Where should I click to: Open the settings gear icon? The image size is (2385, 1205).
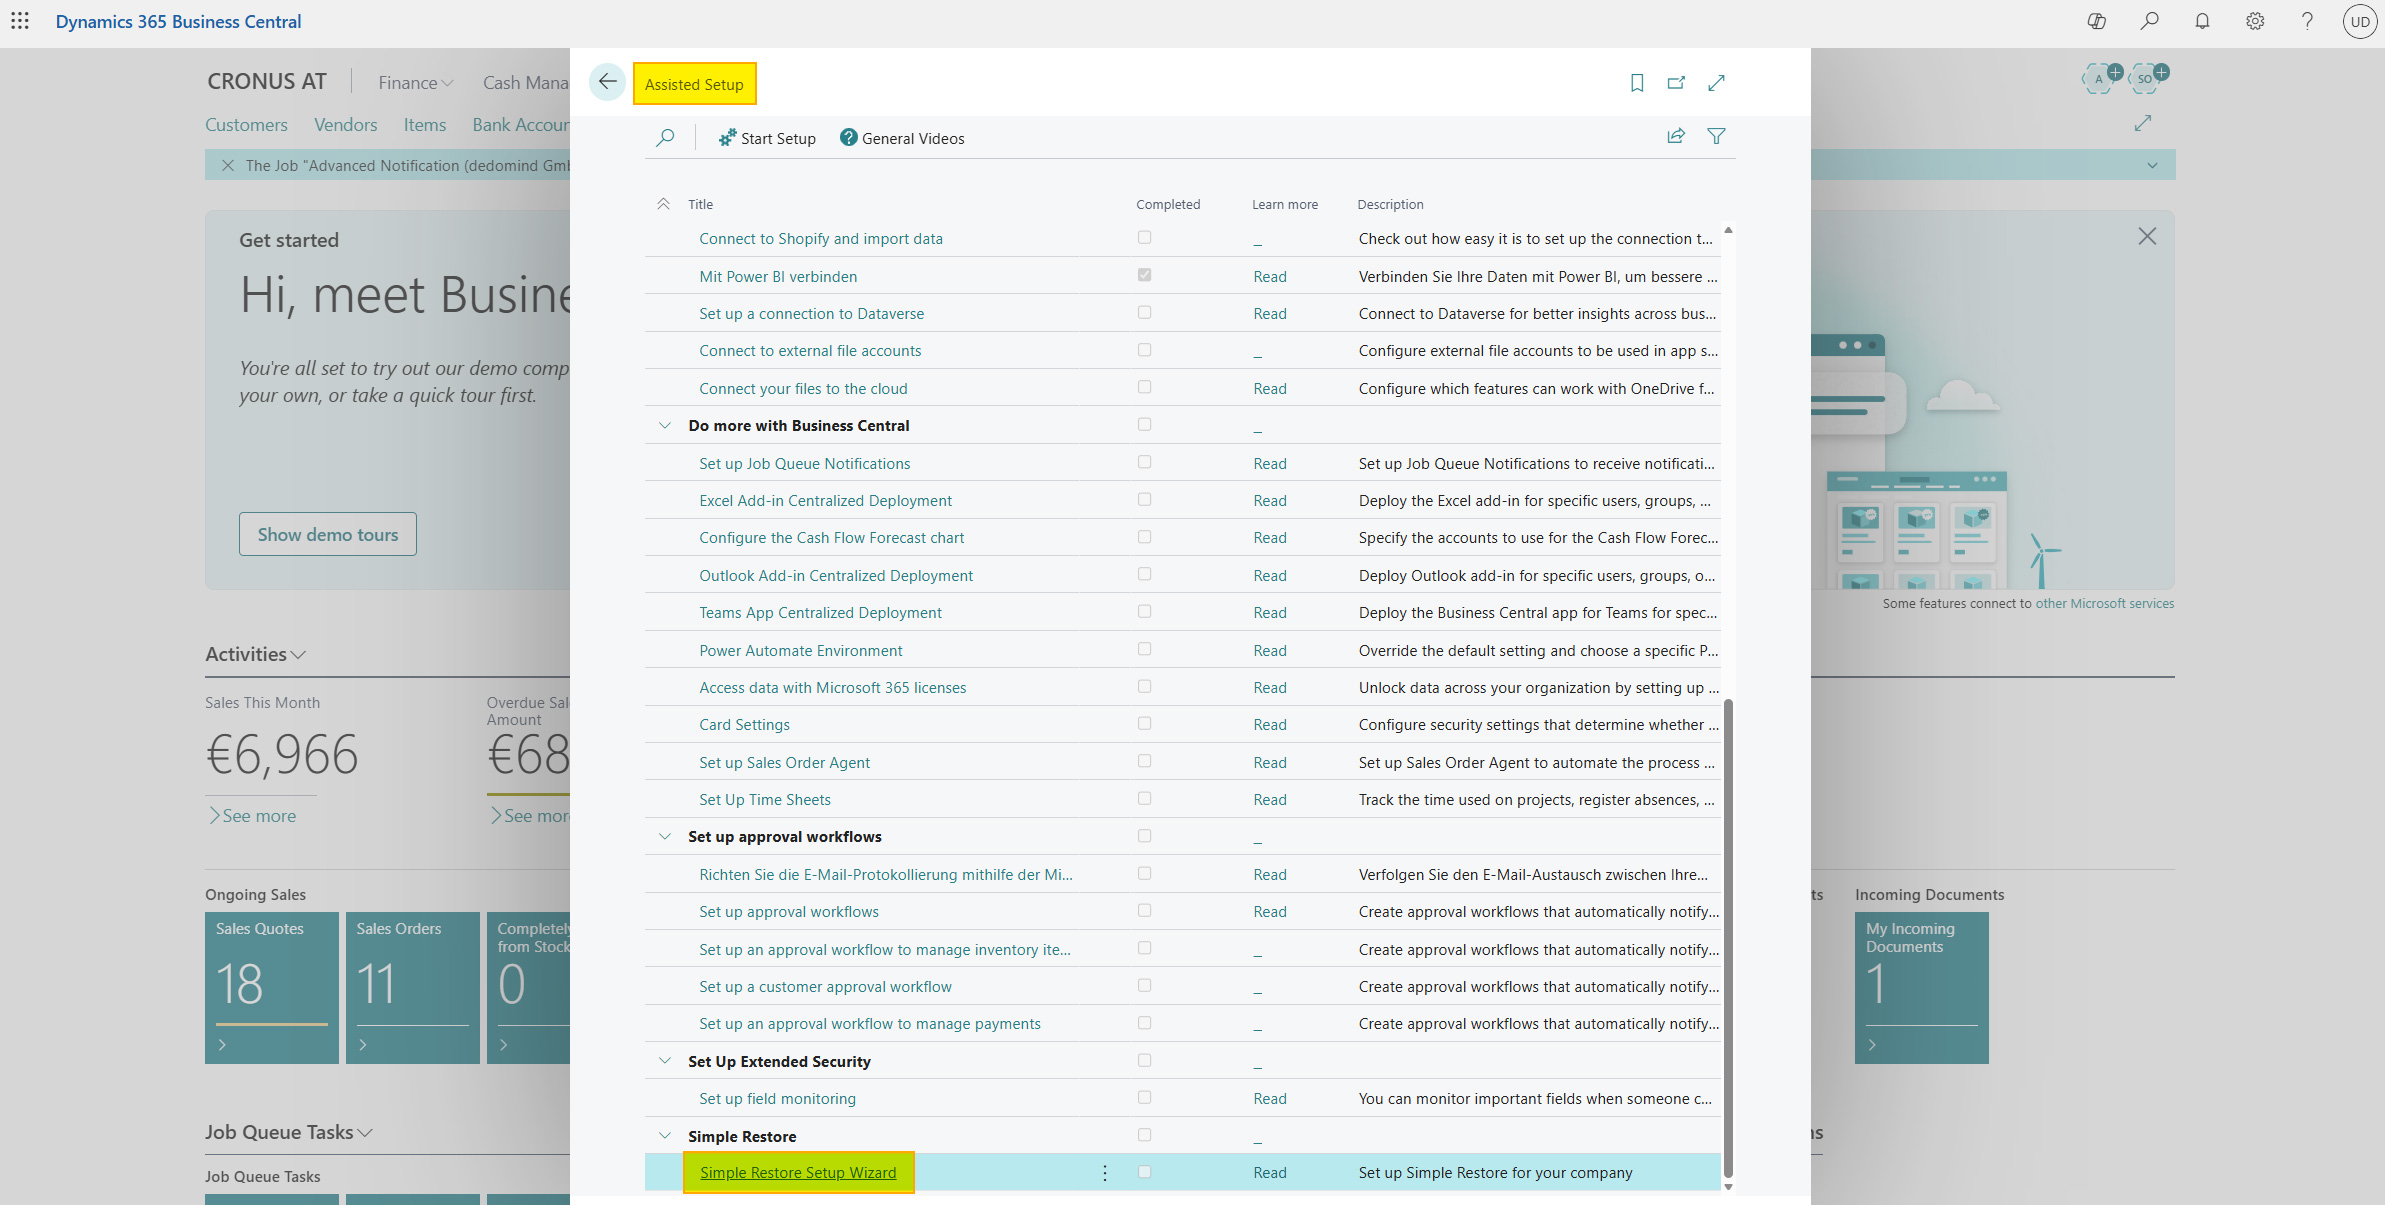2255,21
